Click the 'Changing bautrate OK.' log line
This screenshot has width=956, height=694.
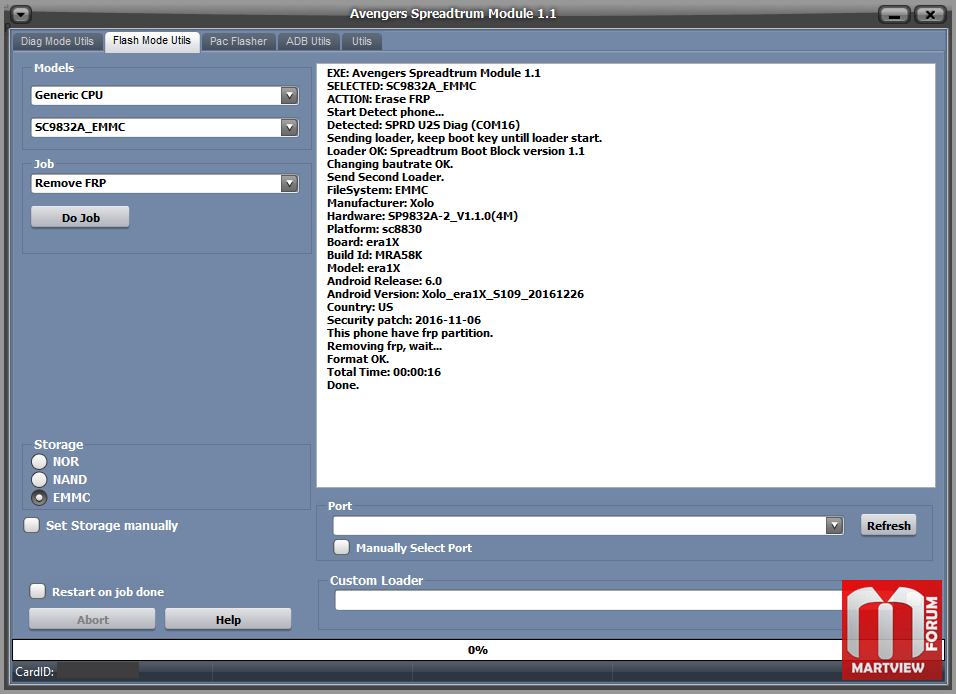pos(390,164)
